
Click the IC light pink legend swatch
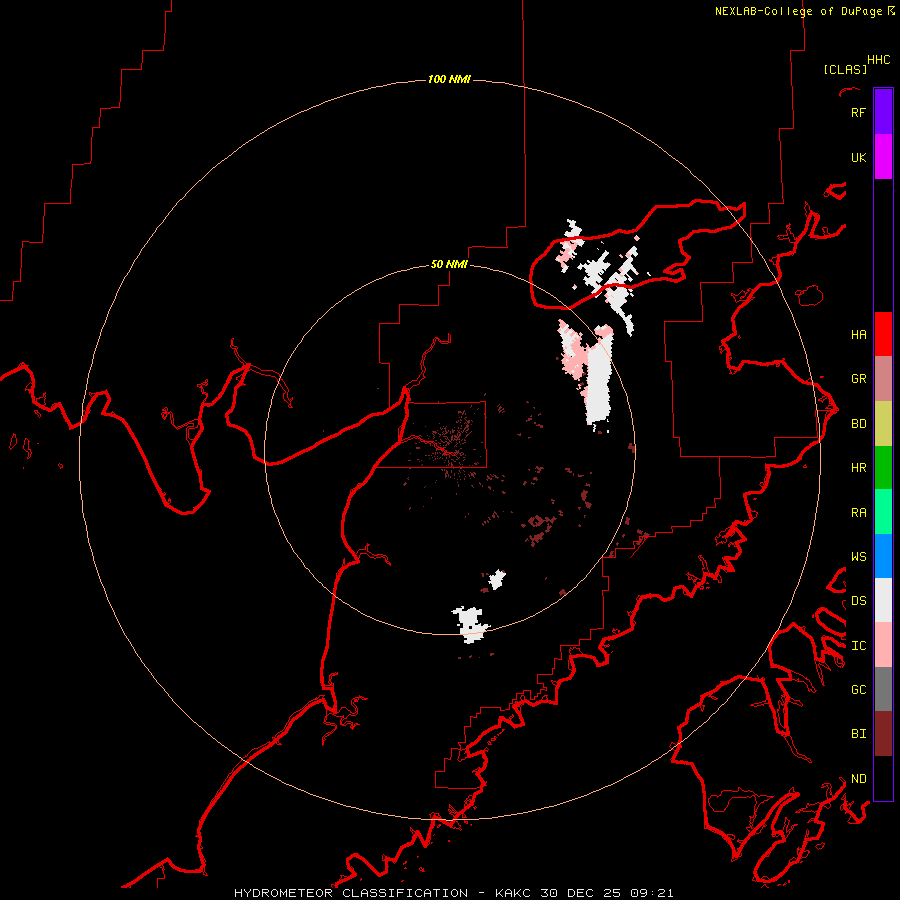click(x=883, y=645)
